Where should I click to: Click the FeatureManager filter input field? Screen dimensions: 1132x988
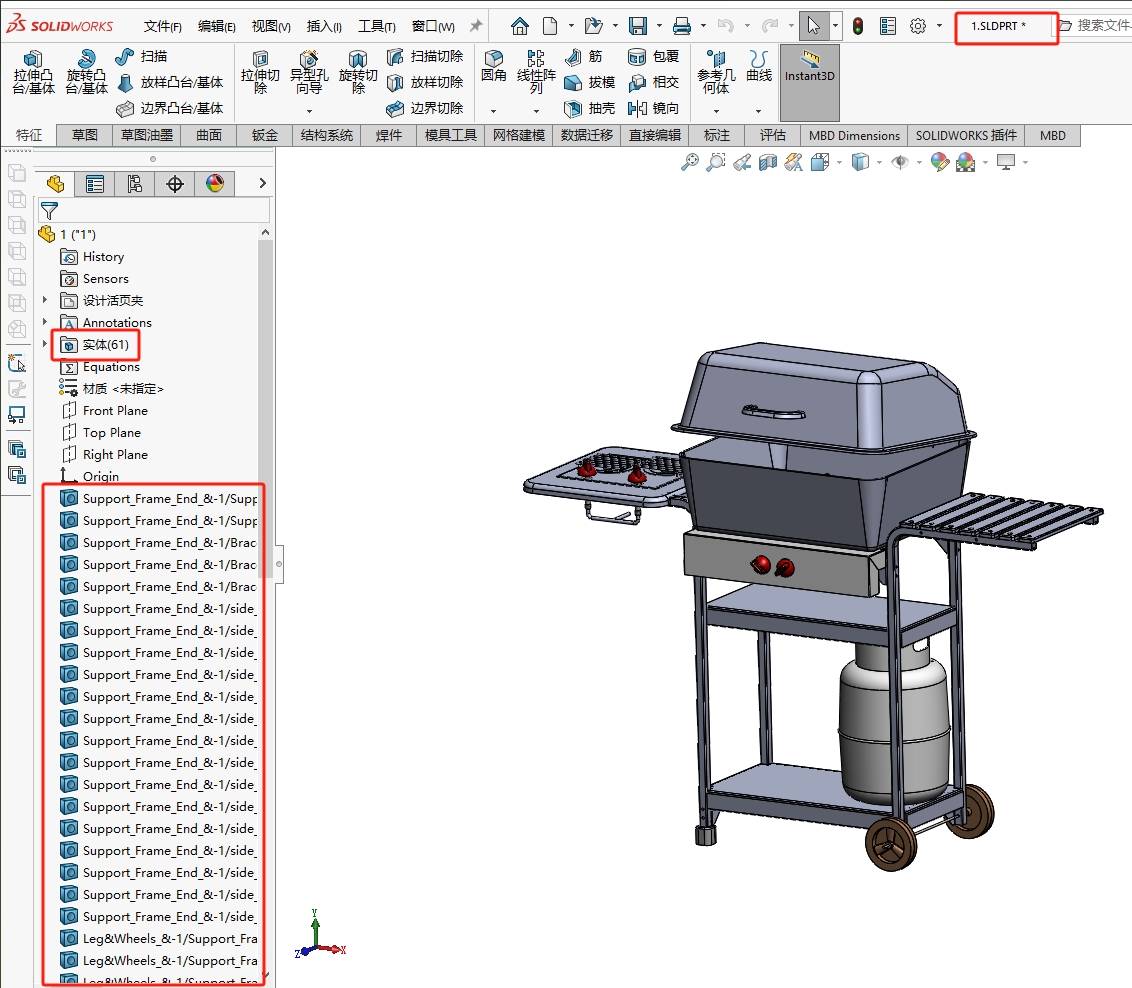pyautogui.click(x=155, y=209)
